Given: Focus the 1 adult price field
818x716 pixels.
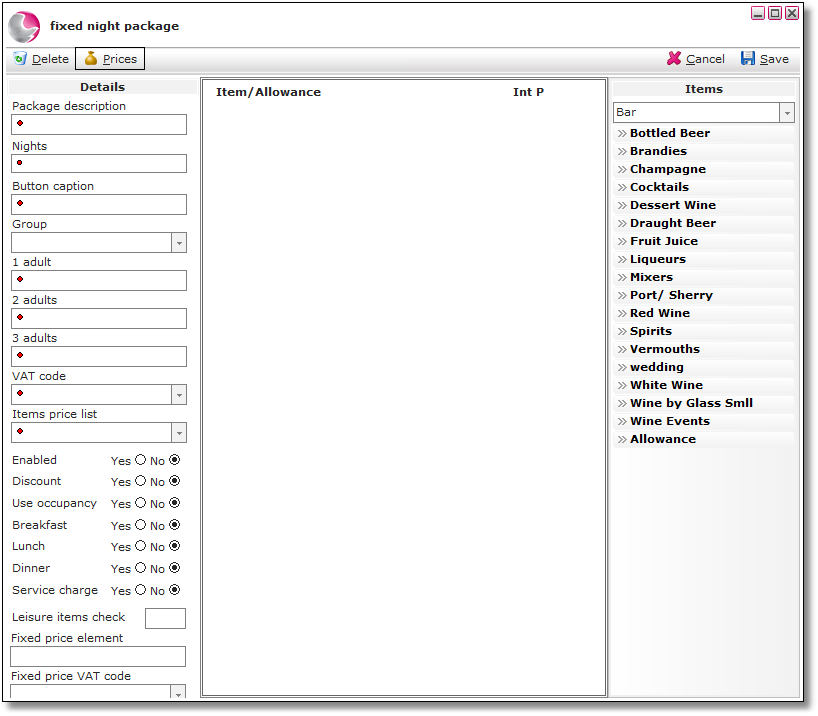Looking at the screenshot, I should pos(99,280).
